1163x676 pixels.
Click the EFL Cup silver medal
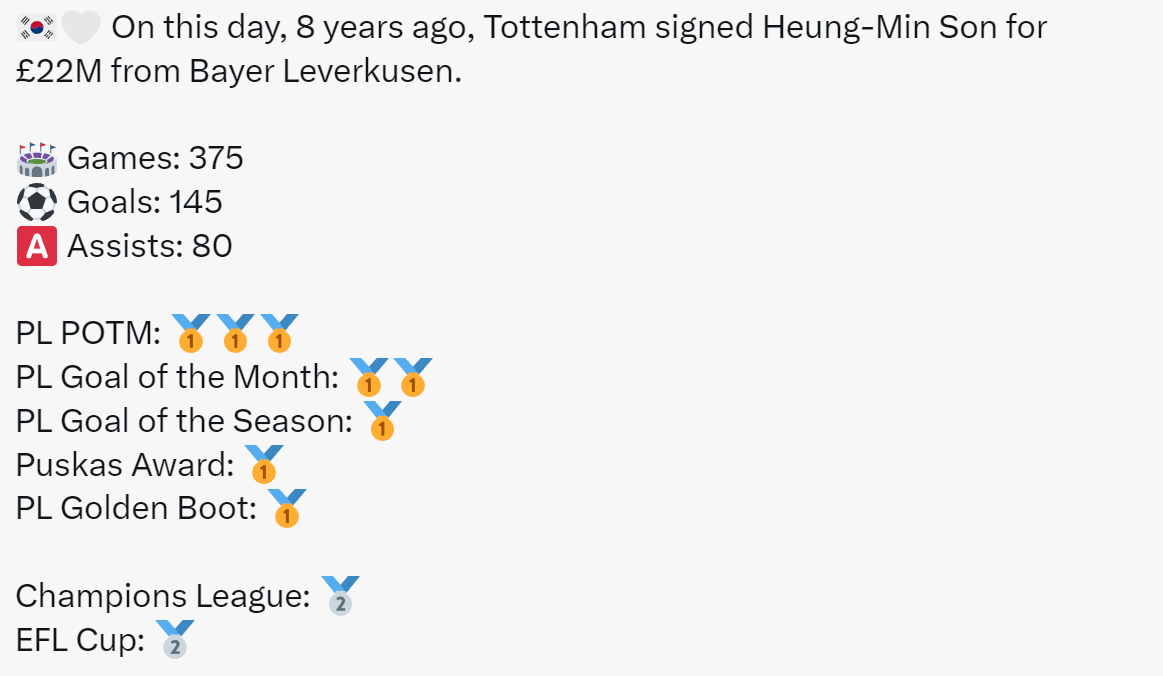(x=175, y=640)
